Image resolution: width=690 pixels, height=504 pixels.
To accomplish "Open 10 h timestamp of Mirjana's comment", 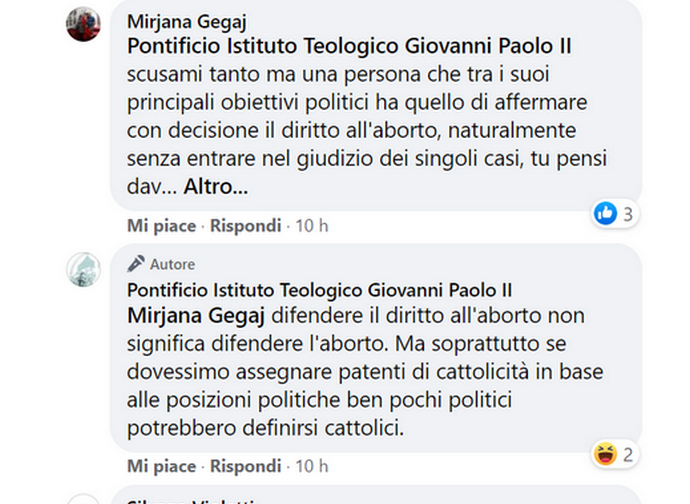I will click(311, 226).
